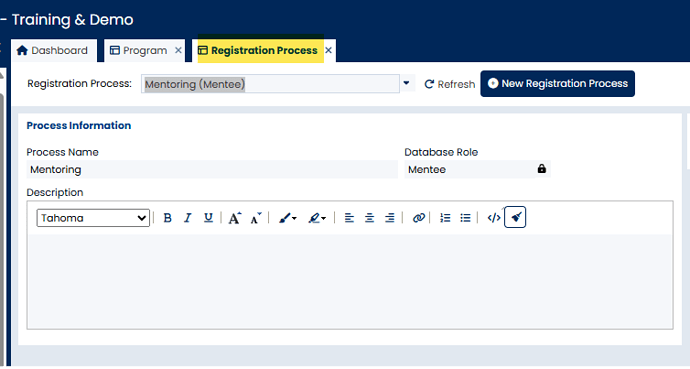Open highlight color marker dropdown
Viewport: 690px width, 369px height.
click(317, 218)
